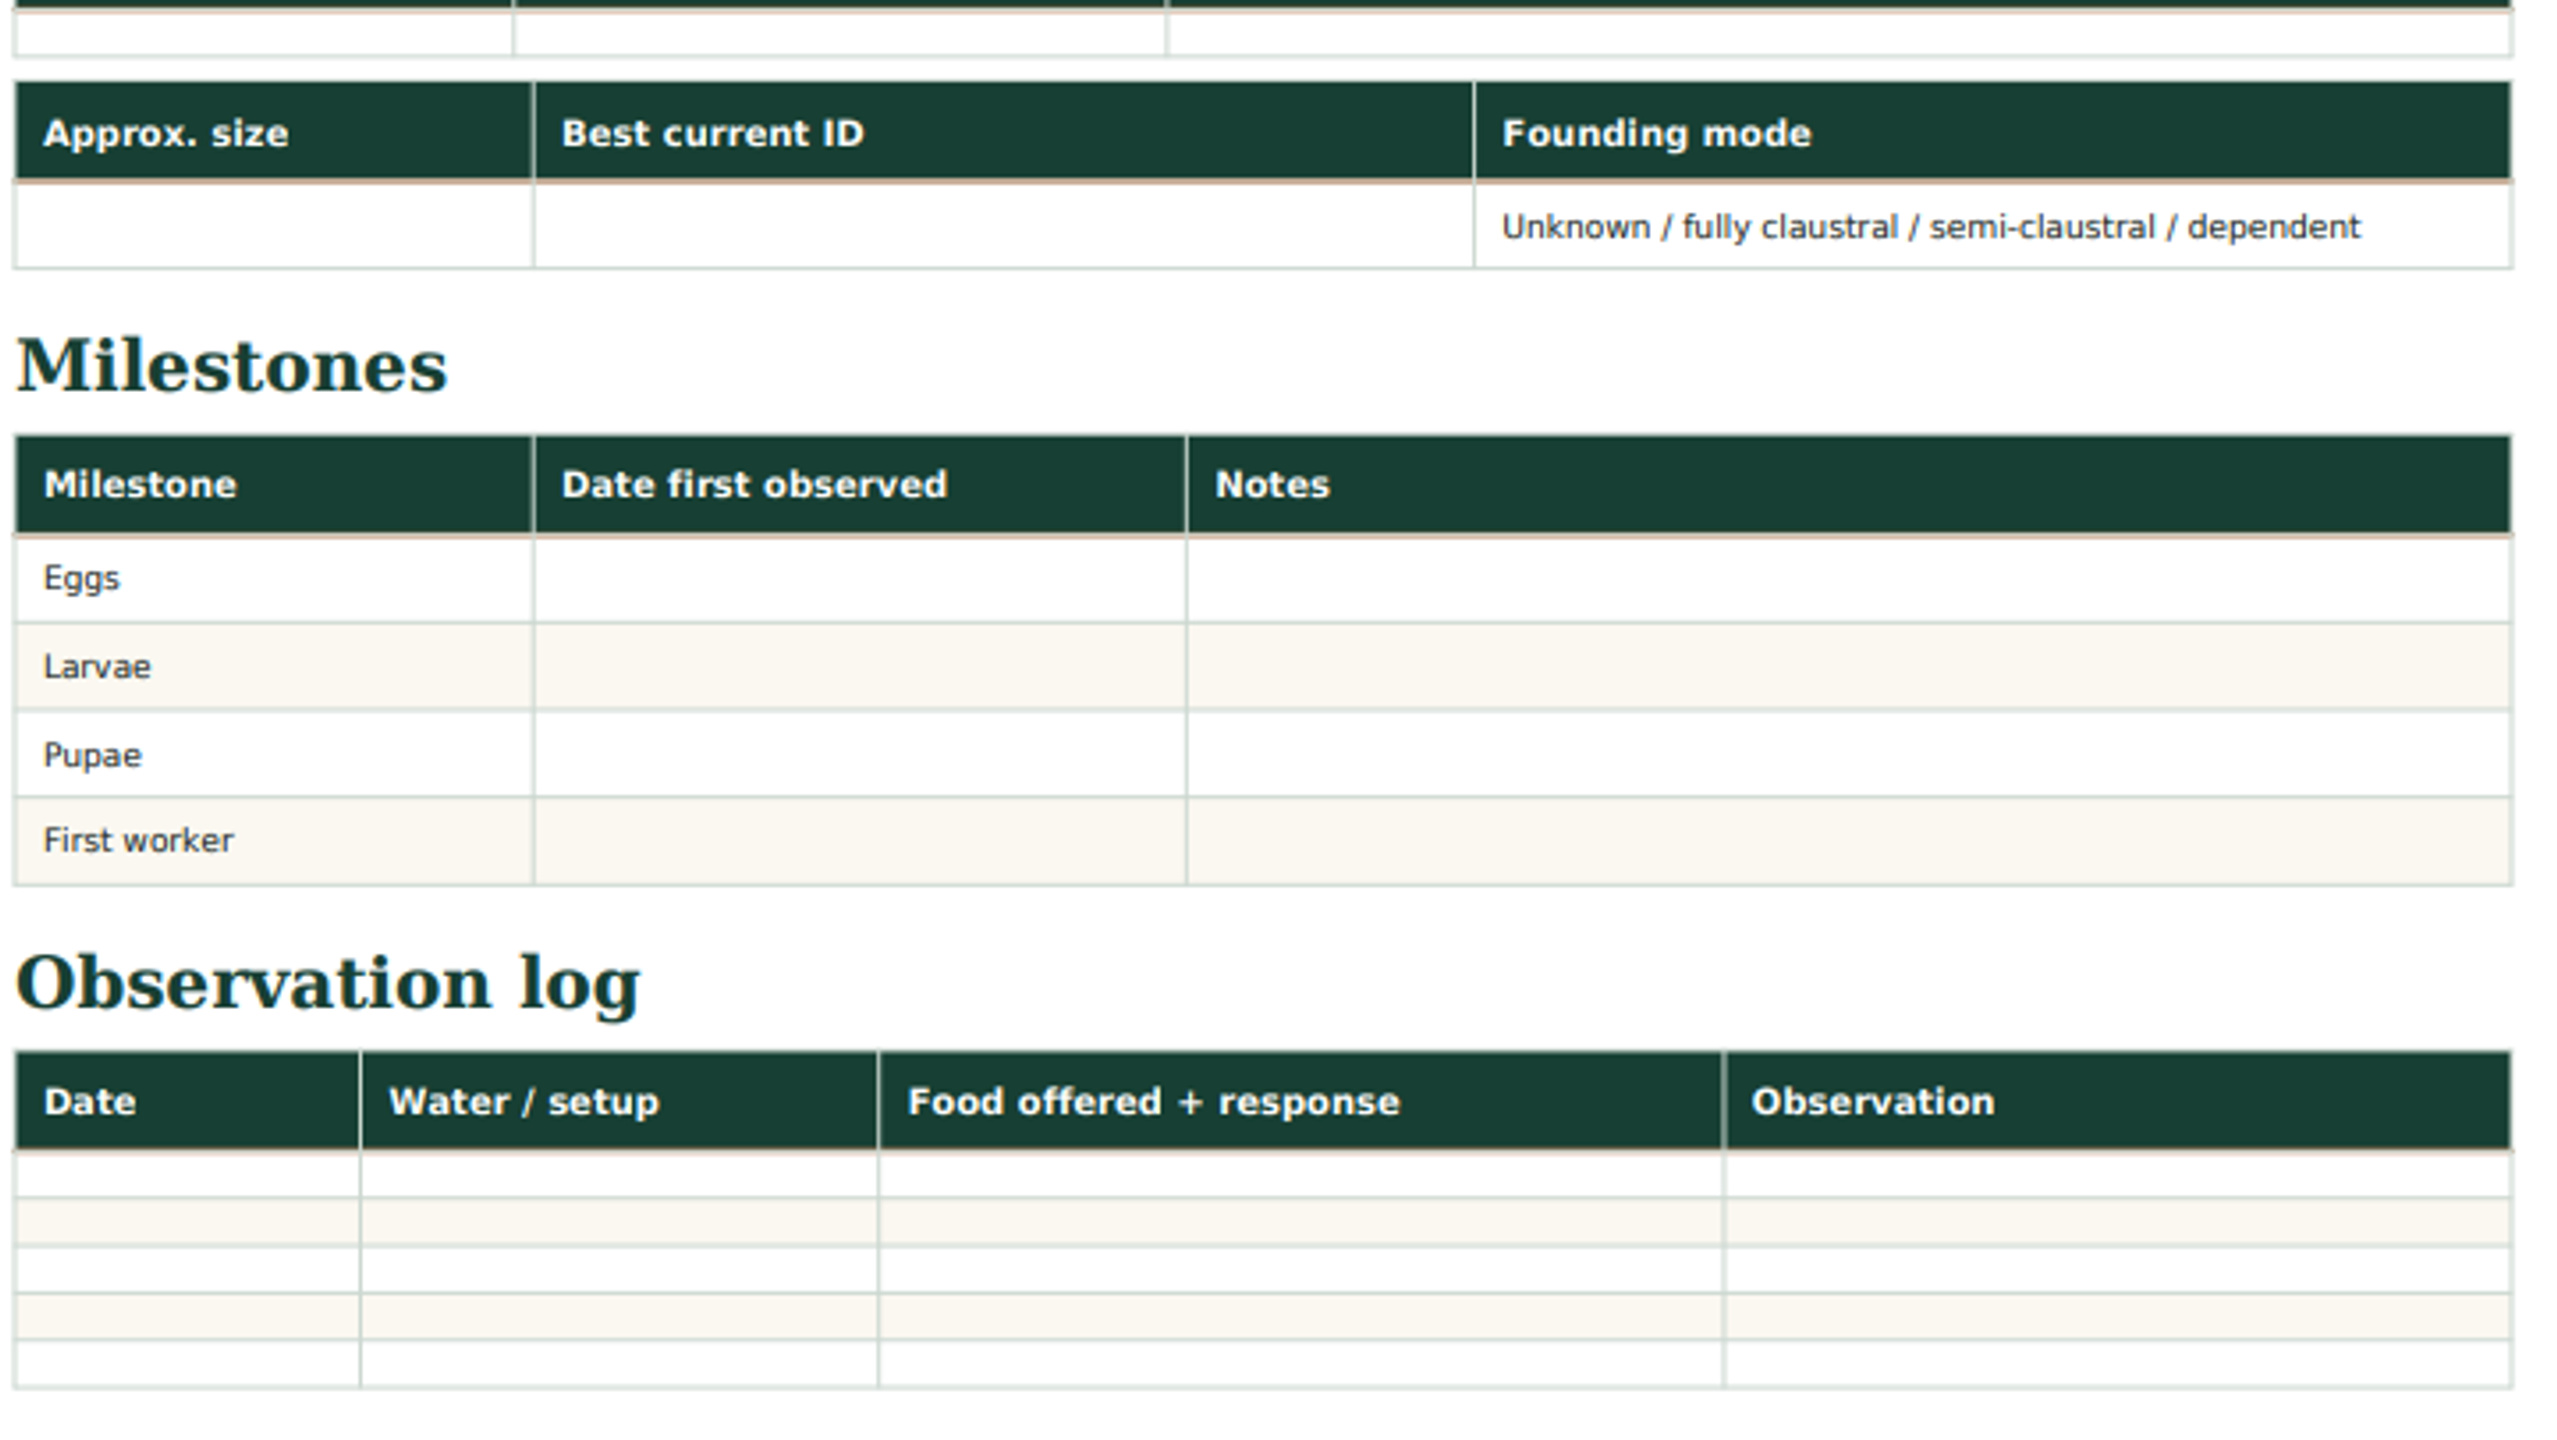This screenshot has height=1440, width=2557.
Task: Click the date cell for First worker
Action: (x=860, y=841)
